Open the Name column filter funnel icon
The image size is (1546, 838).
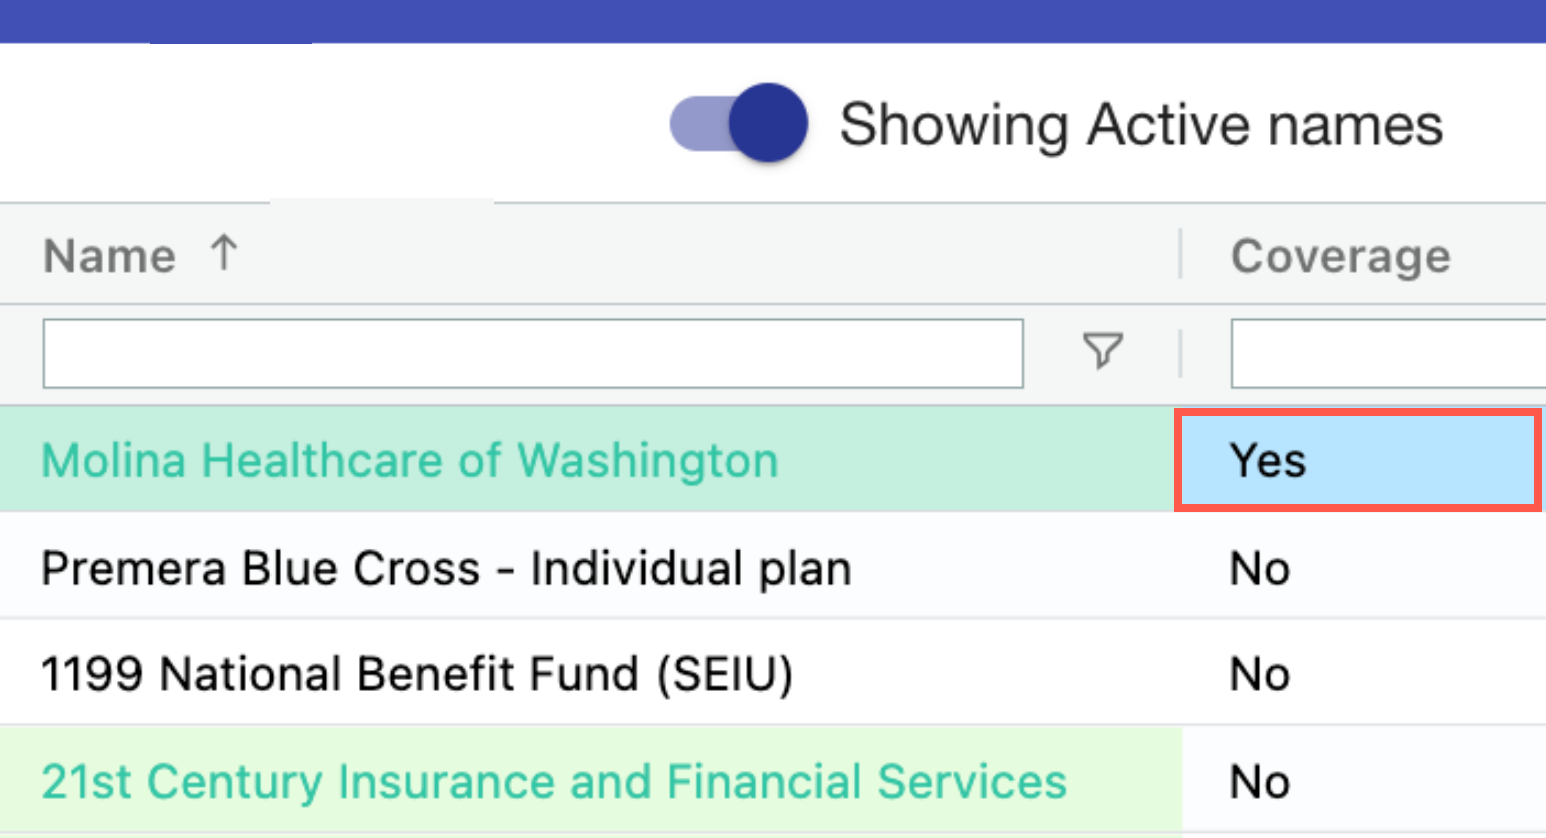point(1103,351)
